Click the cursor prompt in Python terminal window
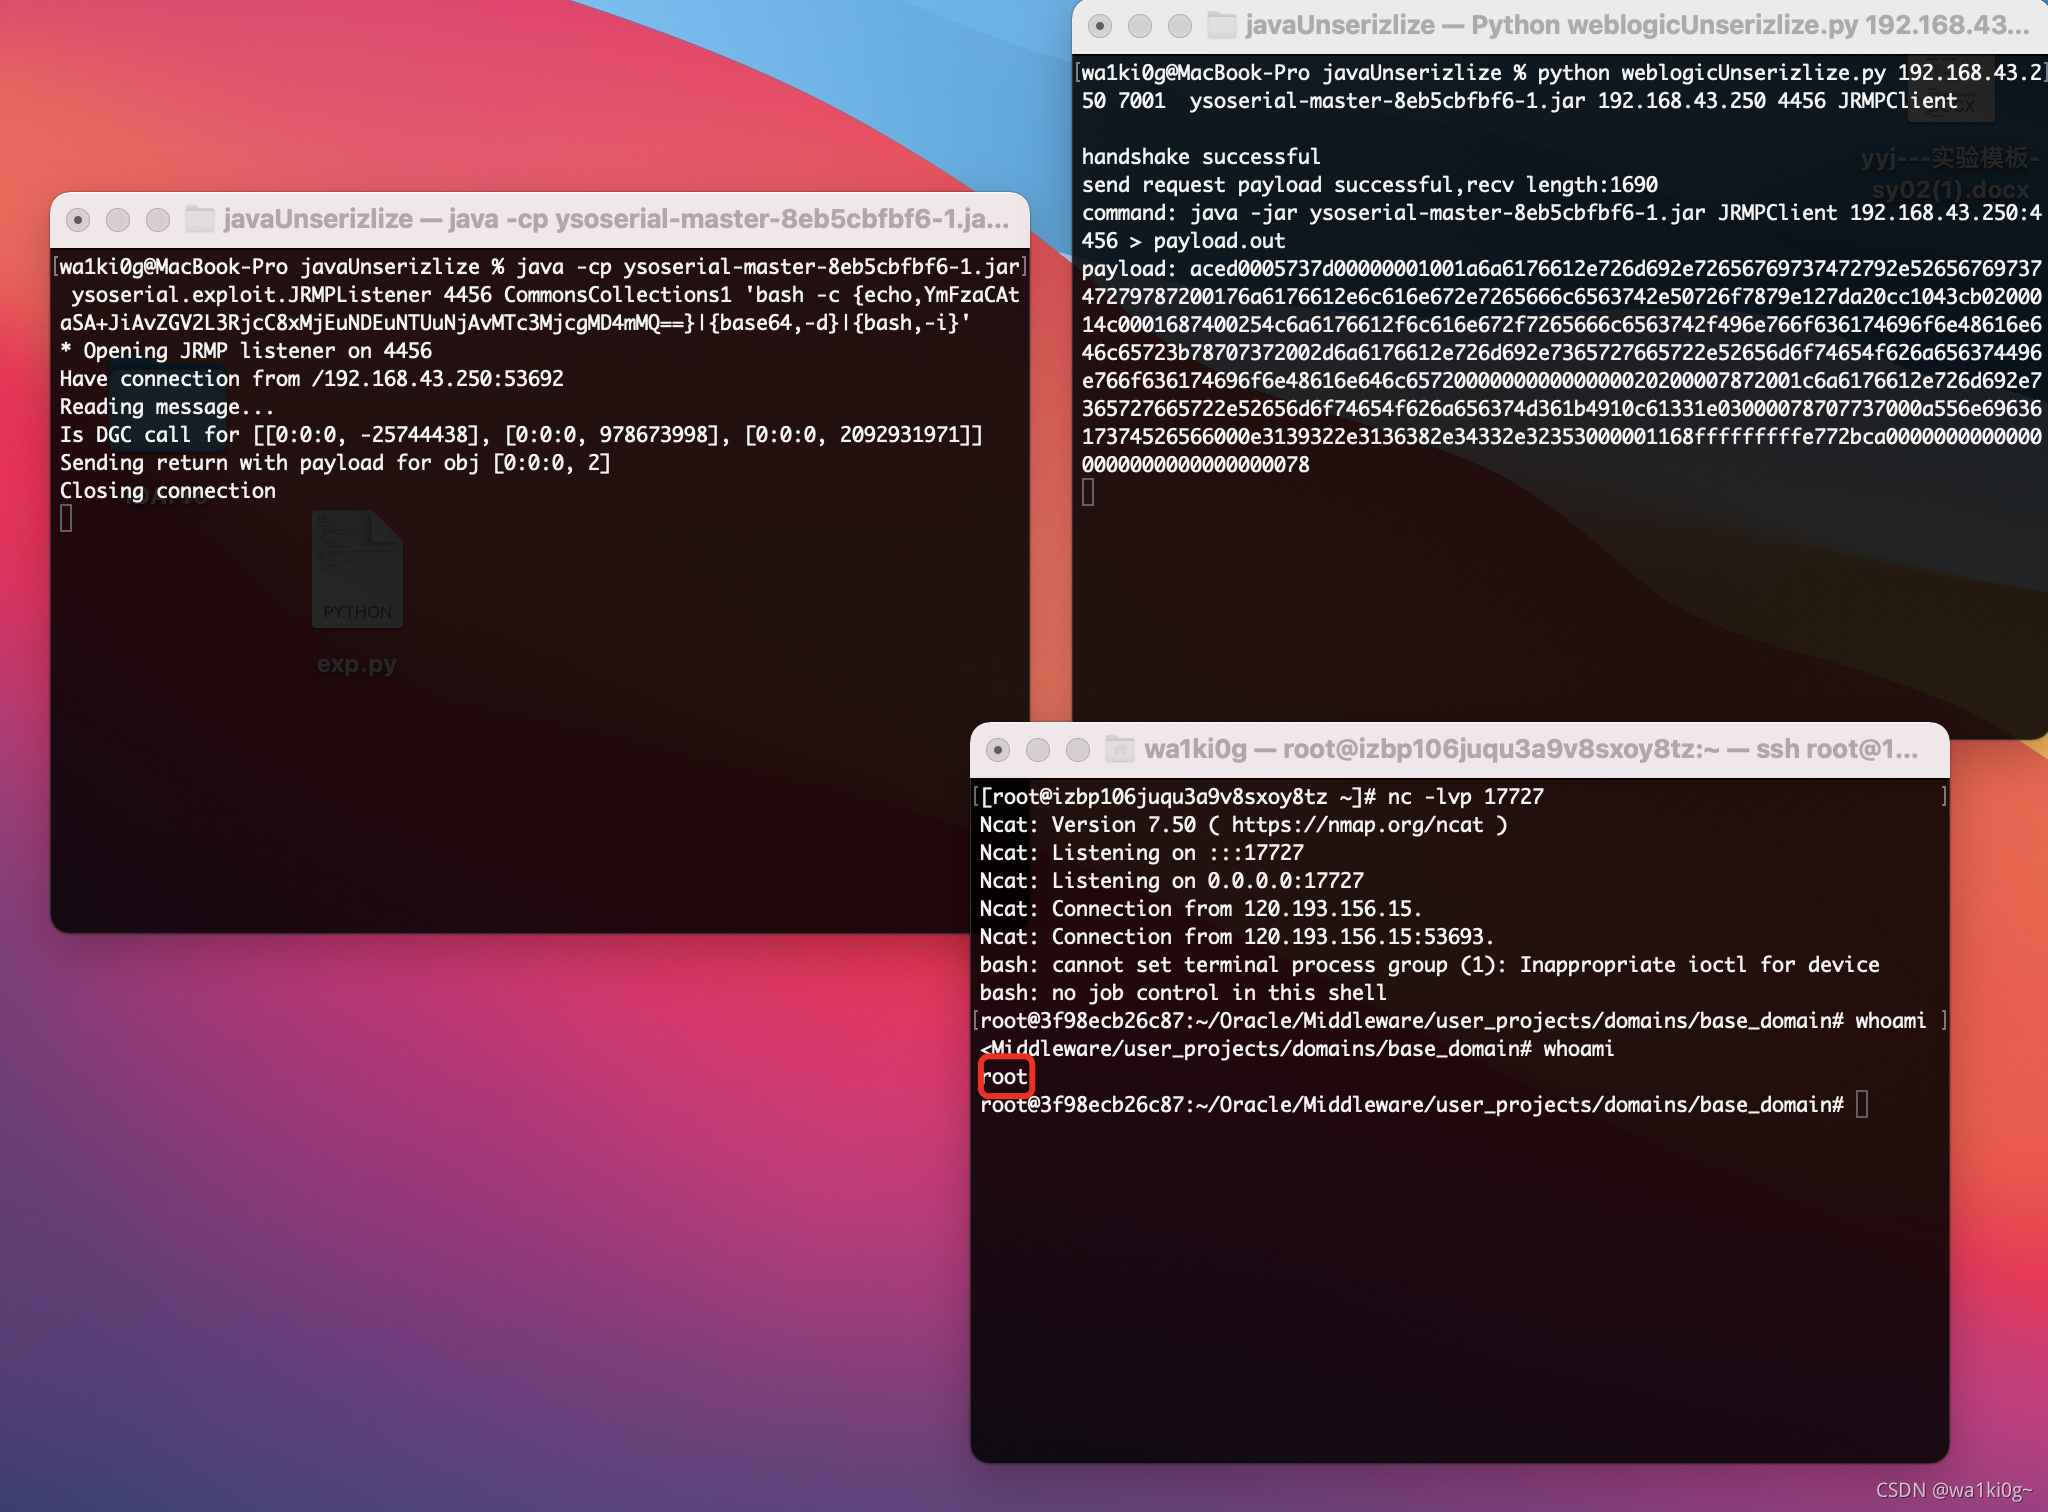 pyautogui.click(x=1088, y=493)
